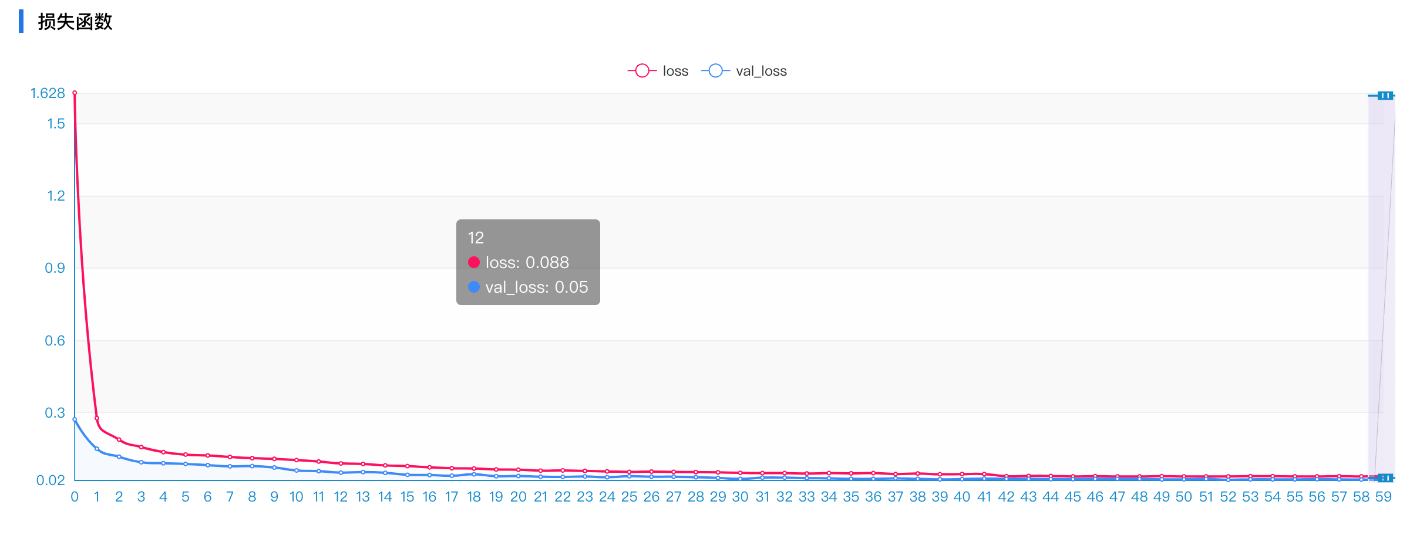This screenshot has height=542, width=1420.
Task: Click y-axis label 0.9
Action: 55,268
